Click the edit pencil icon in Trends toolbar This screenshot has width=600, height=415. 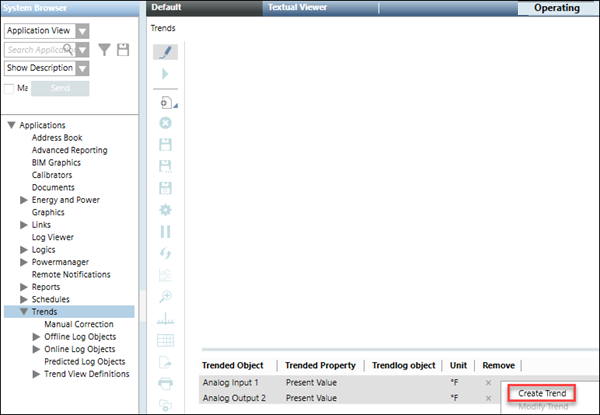click(166, 52)
